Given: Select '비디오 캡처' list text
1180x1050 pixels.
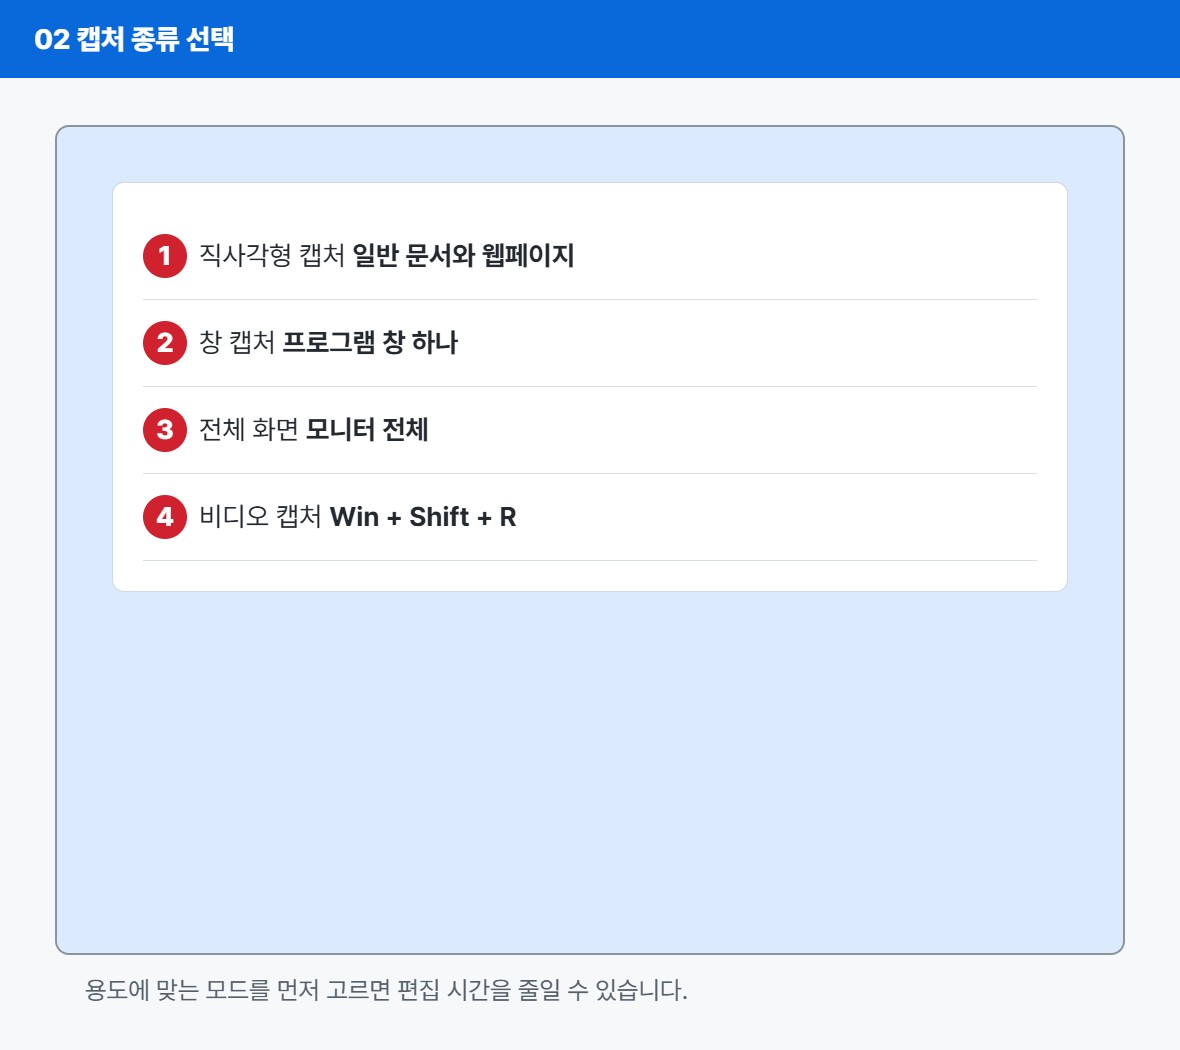Looking at the screenshot, I should click(x=260, y=517).
